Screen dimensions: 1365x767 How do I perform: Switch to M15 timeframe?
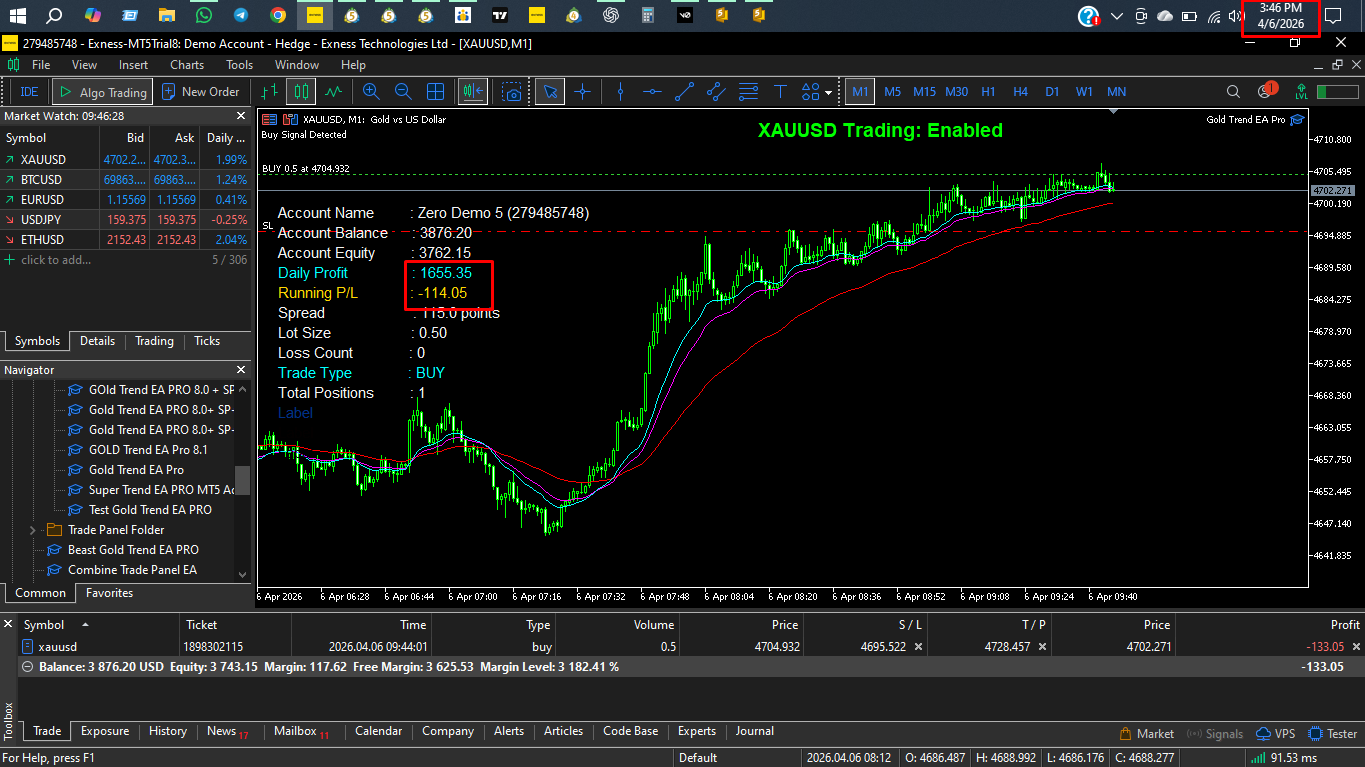pos(924,92)
